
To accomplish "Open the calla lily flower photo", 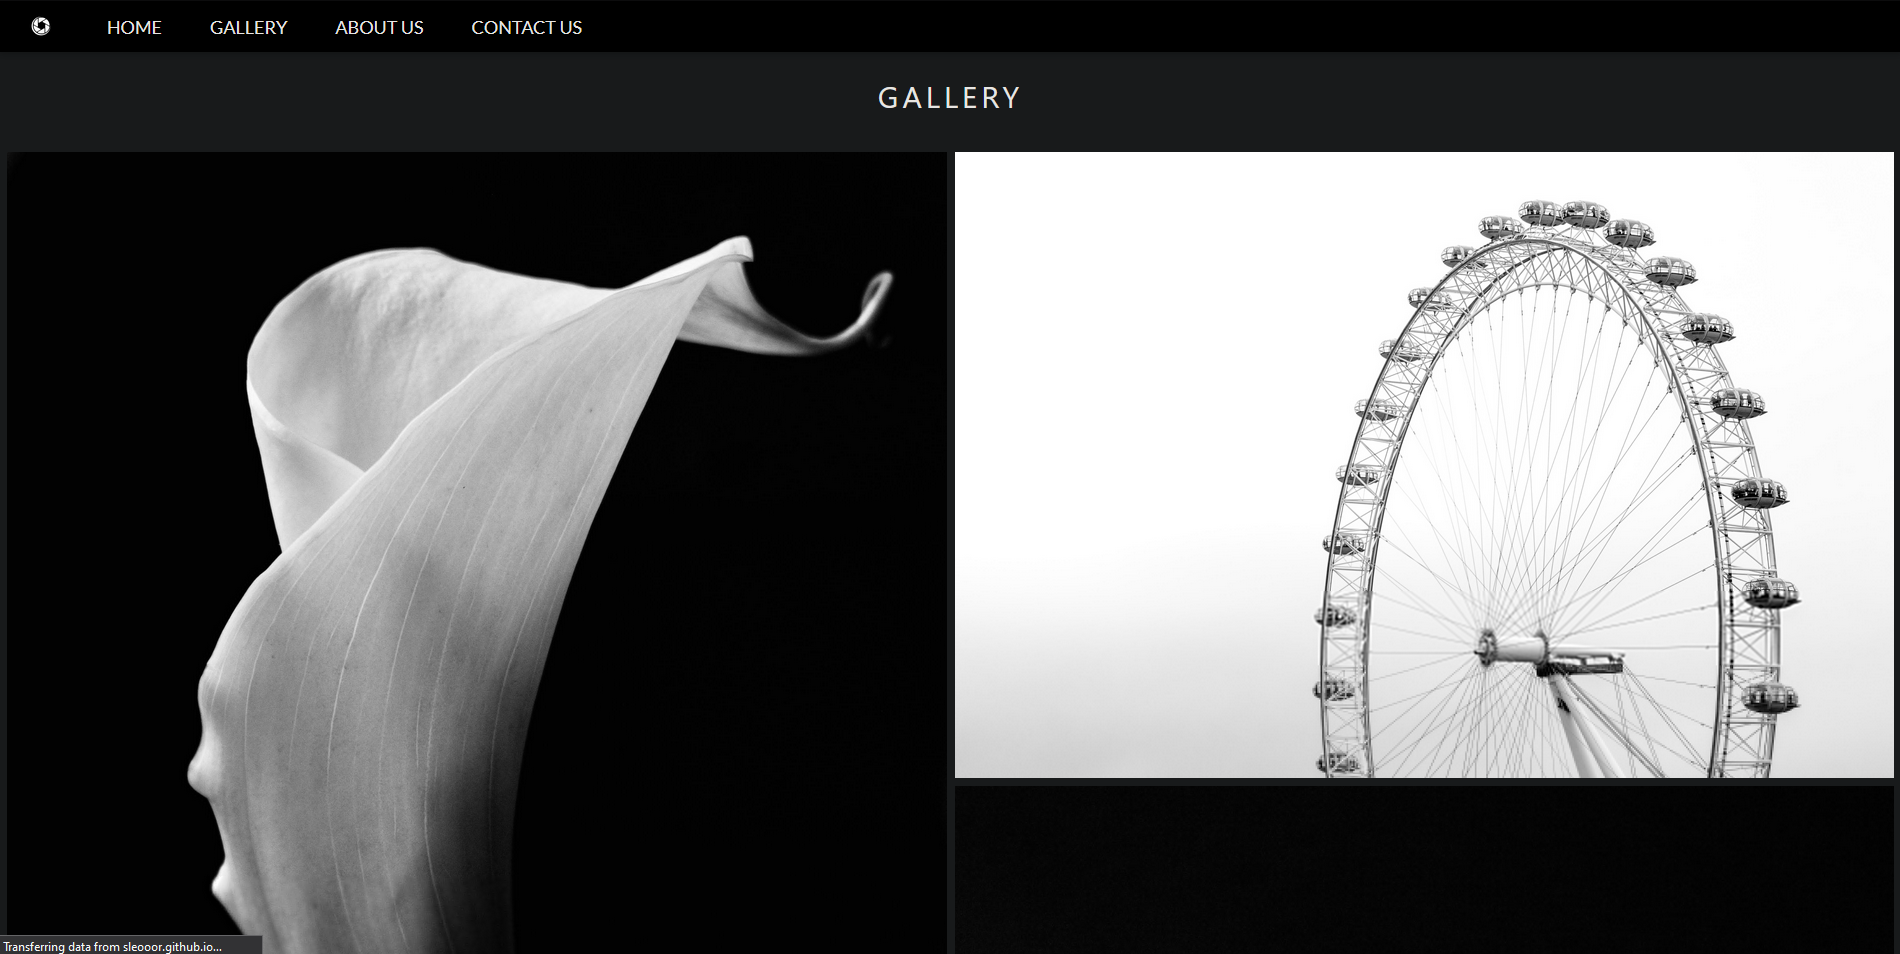I will point(477,553).
